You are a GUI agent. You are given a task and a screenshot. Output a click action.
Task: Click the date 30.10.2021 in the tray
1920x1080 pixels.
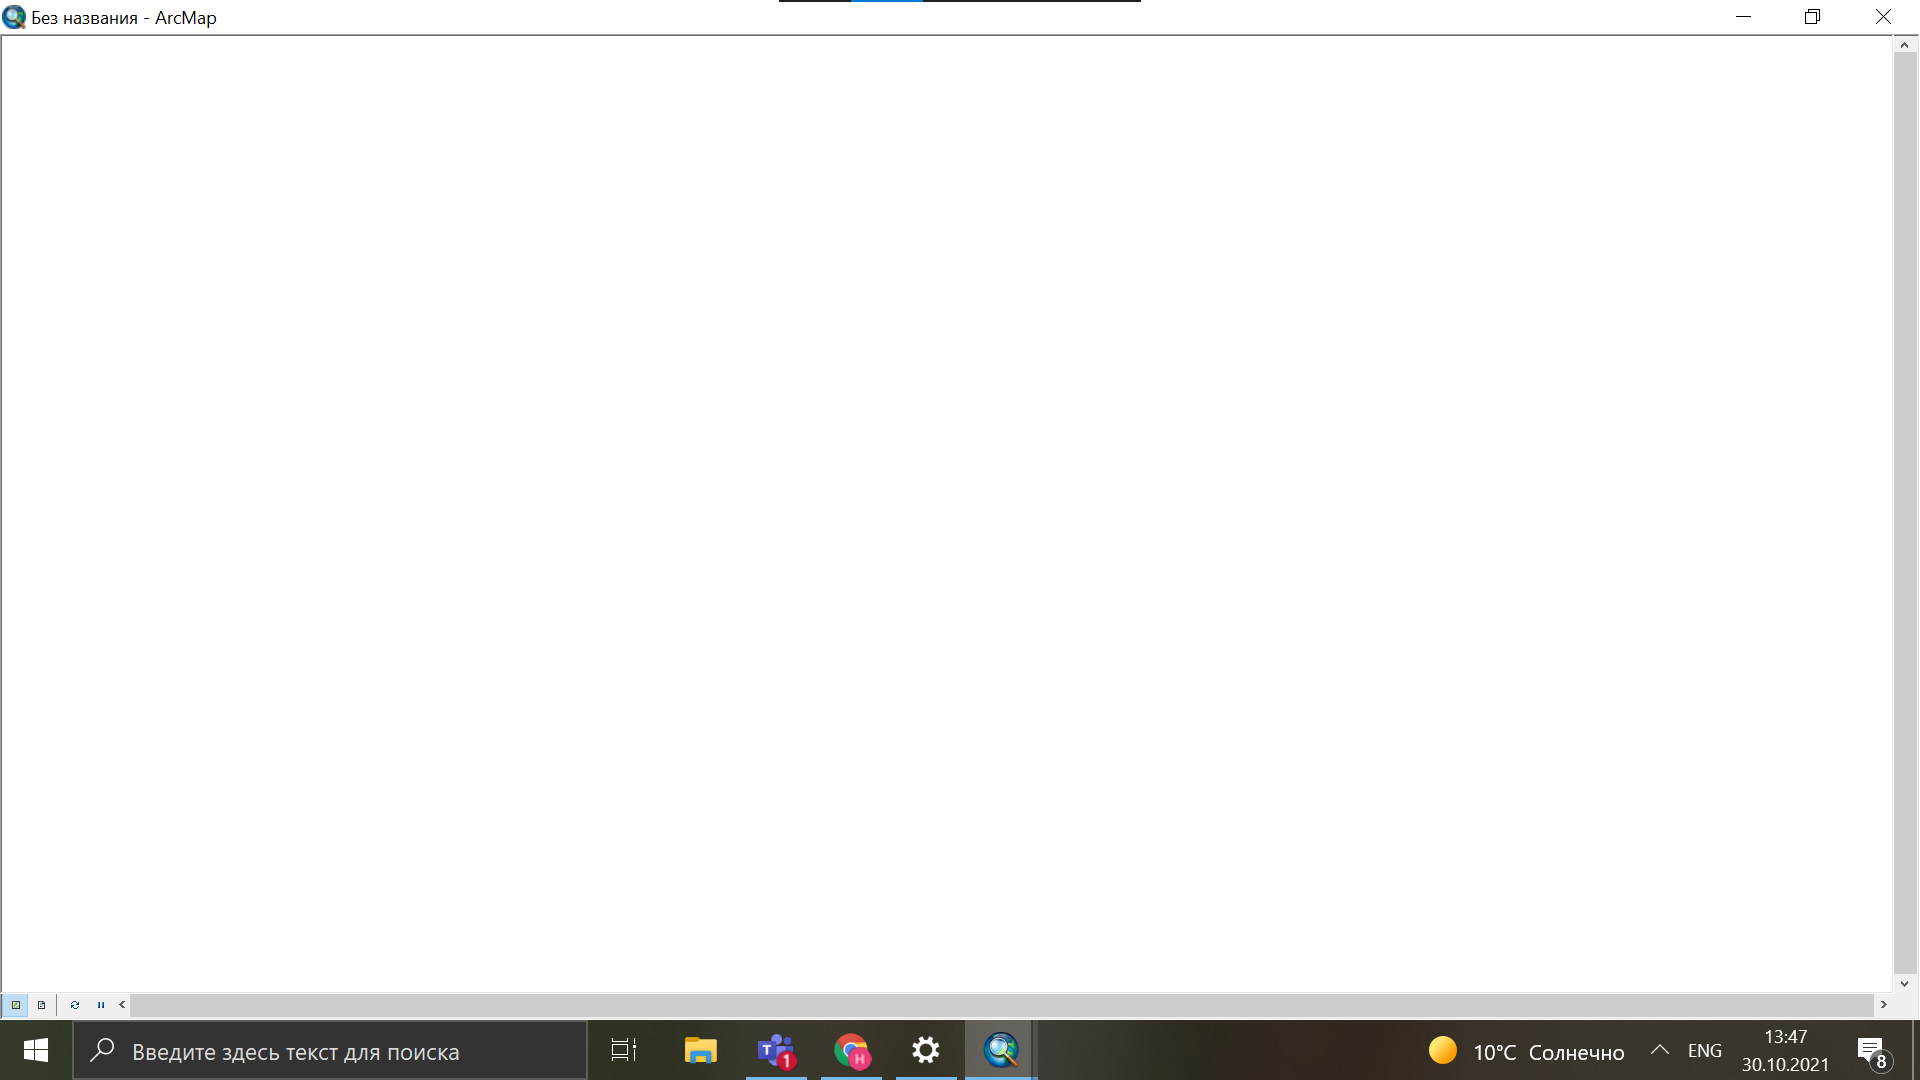tap(1786, 1062)
